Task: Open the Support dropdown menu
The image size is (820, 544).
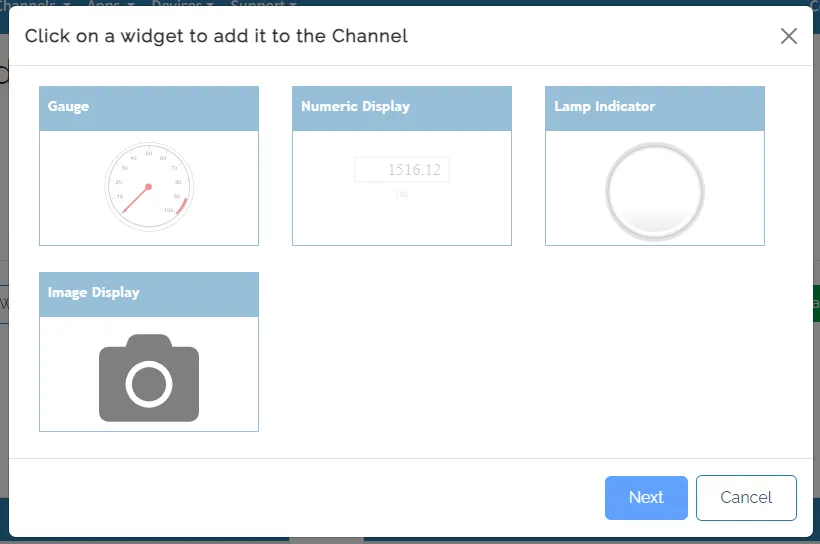Action: (x=262, y=3)
